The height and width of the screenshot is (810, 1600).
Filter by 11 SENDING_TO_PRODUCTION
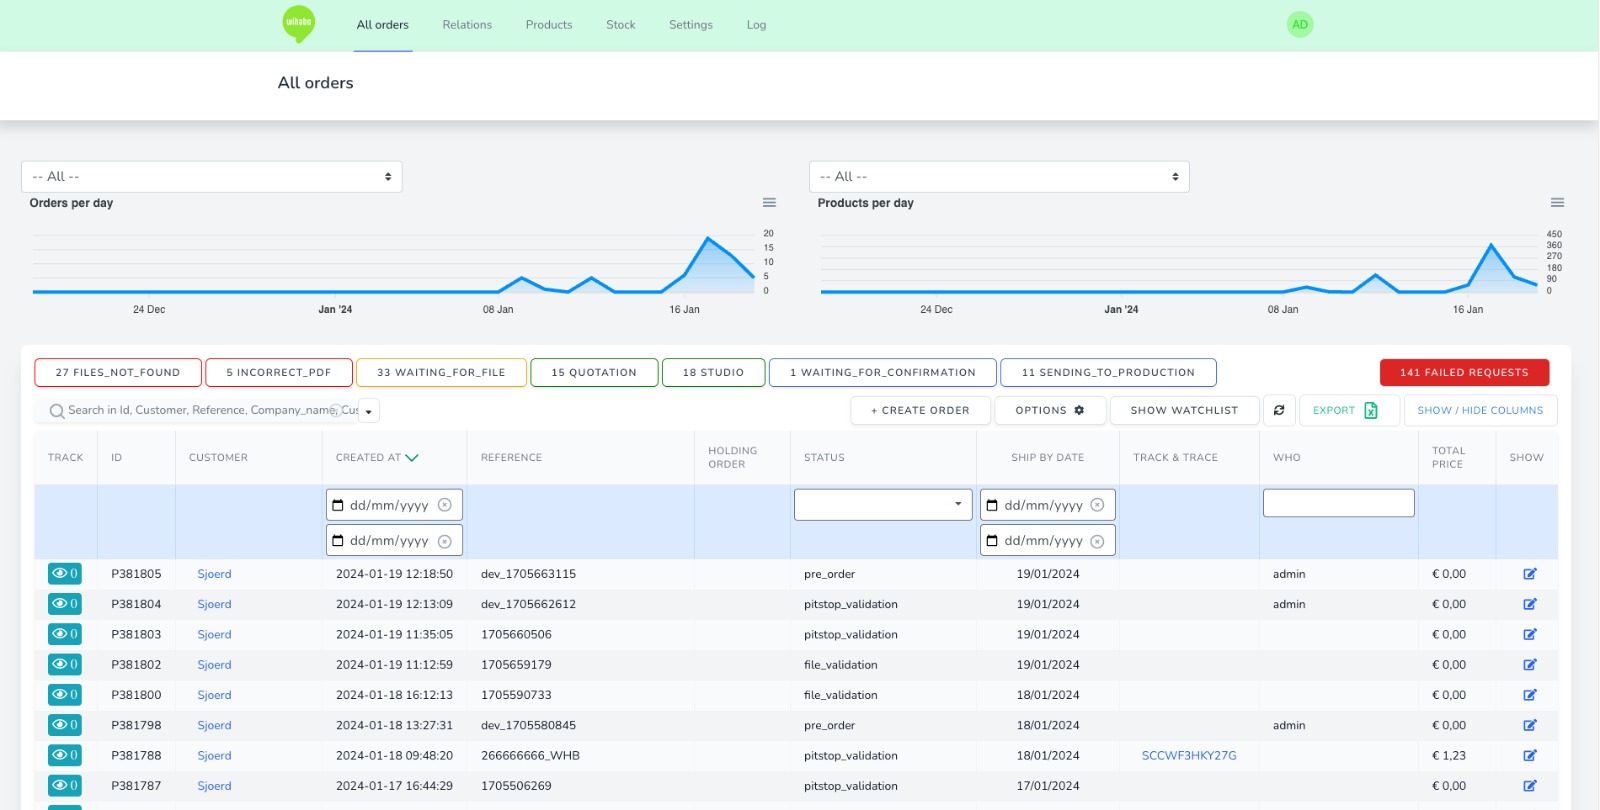1108,372
